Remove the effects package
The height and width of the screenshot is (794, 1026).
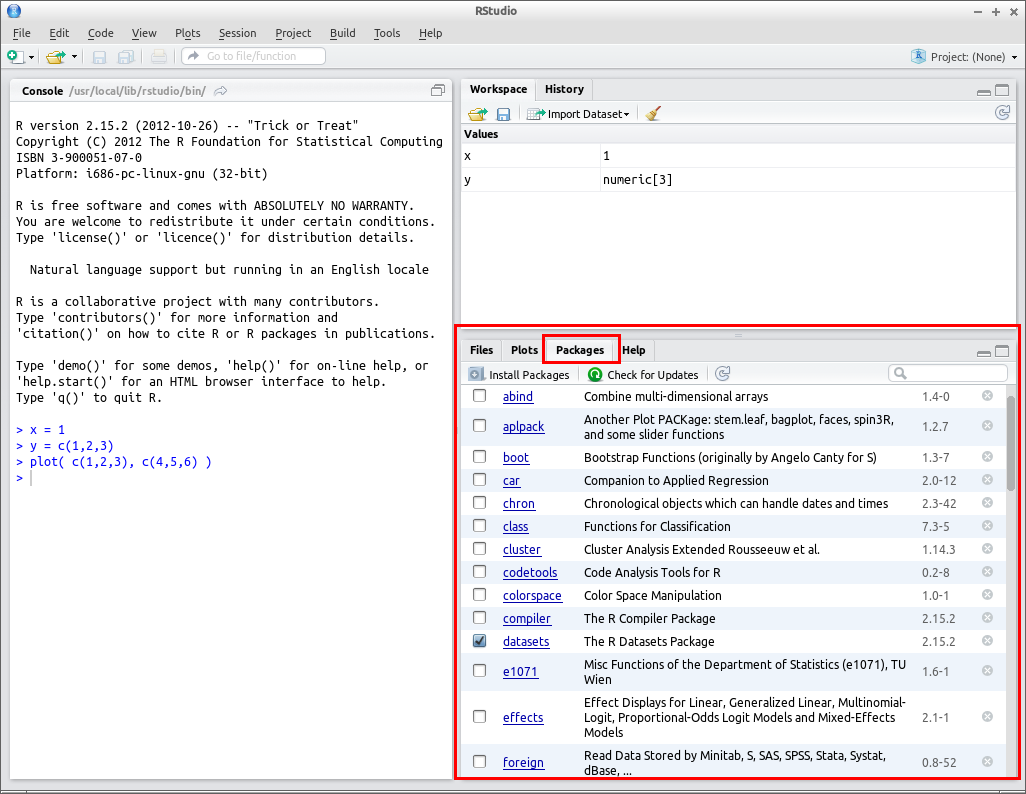coord(987,716)
